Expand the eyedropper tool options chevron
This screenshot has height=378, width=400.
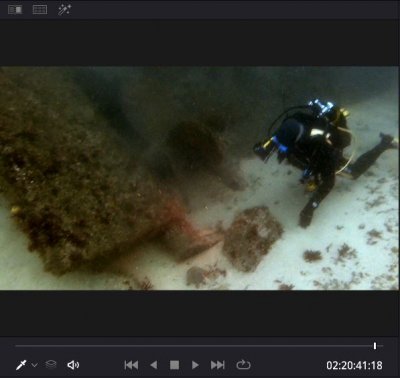[34, 365]
